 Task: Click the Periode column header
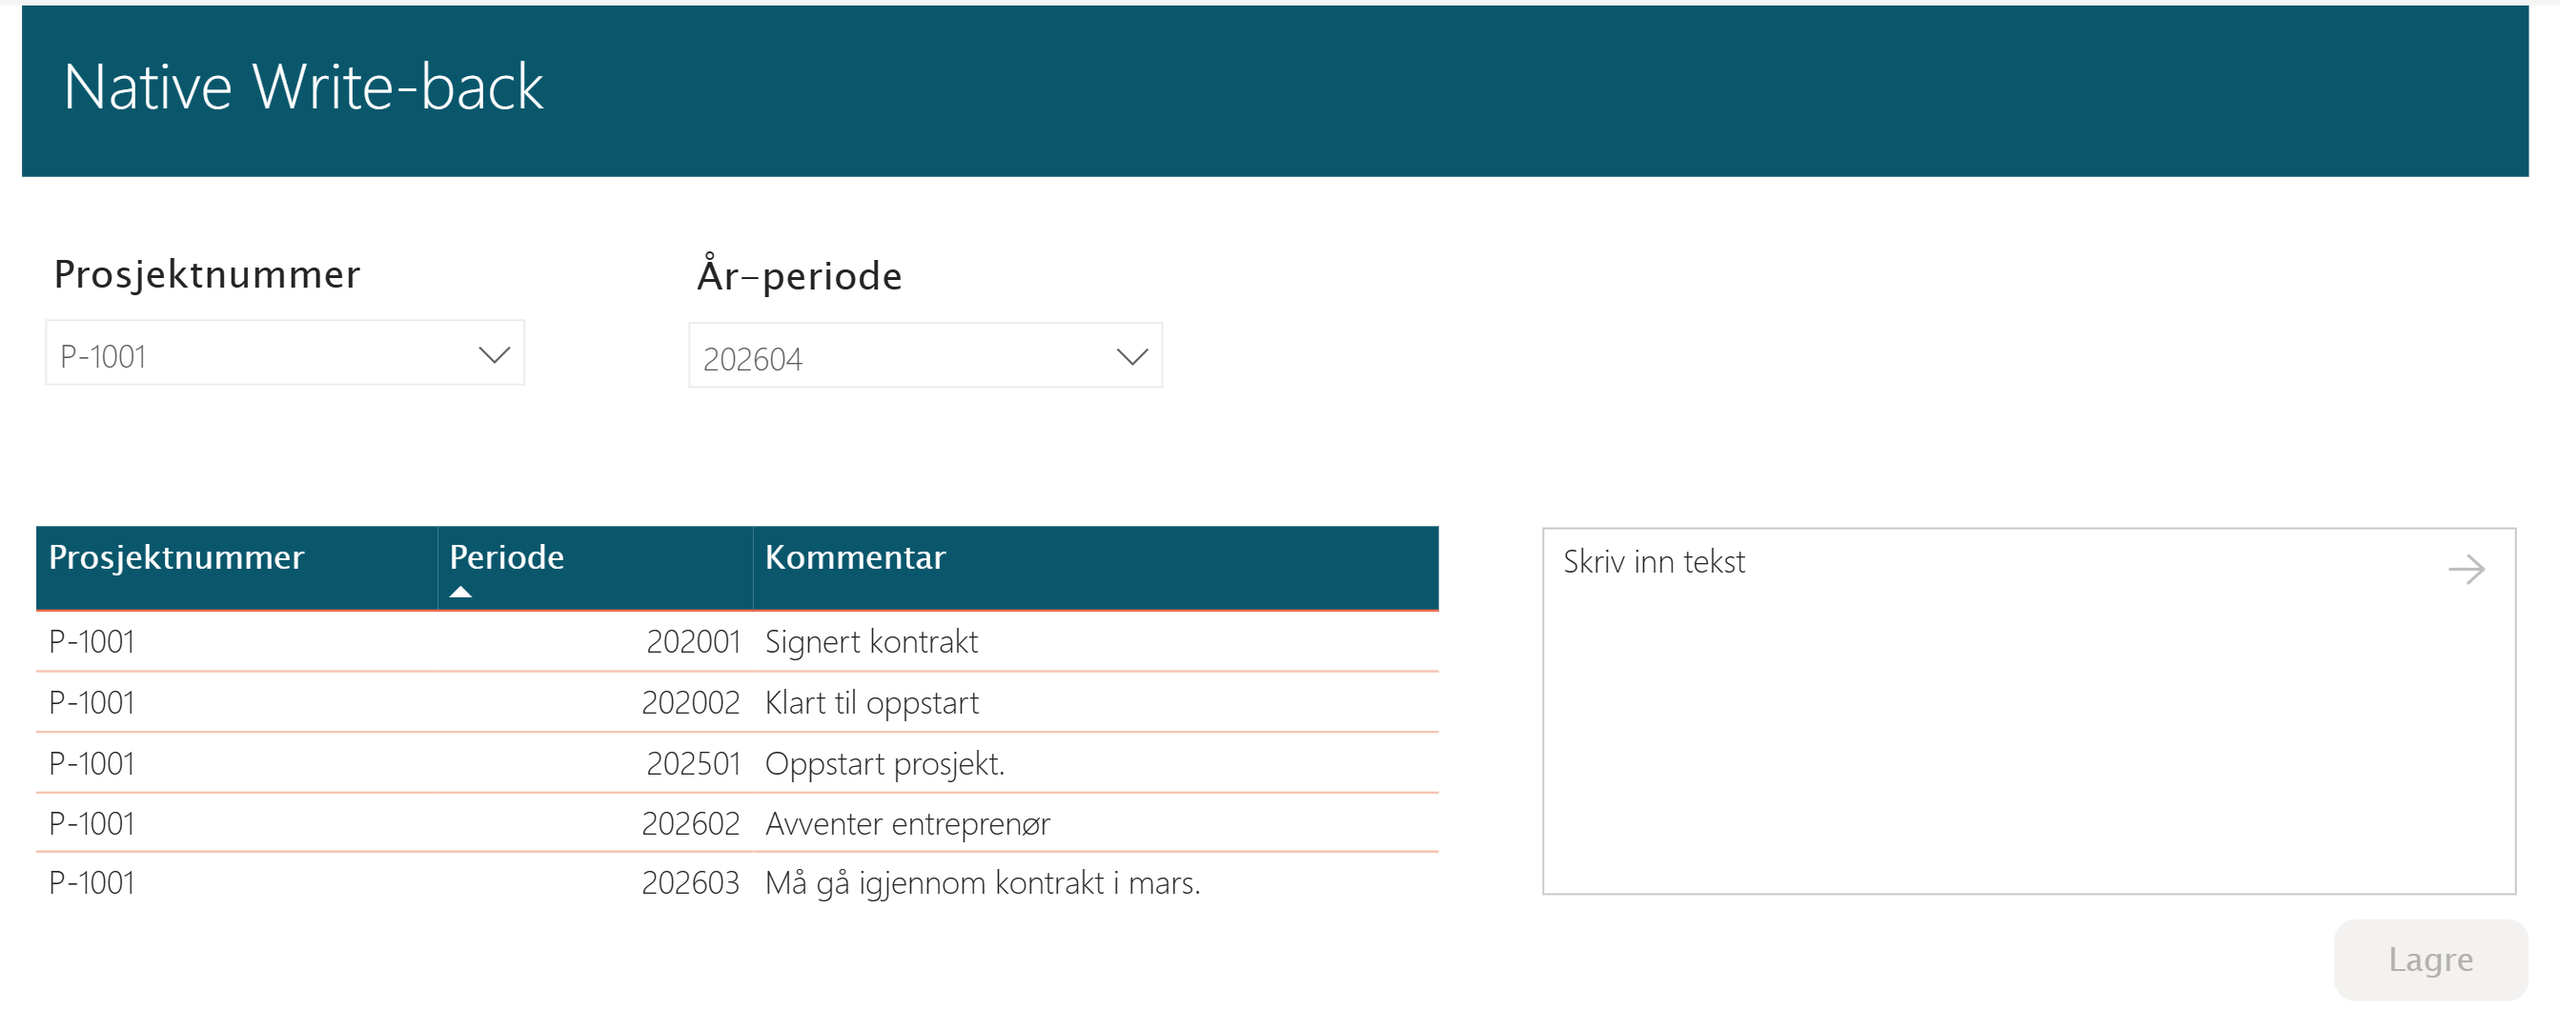(x=506, y=557)
